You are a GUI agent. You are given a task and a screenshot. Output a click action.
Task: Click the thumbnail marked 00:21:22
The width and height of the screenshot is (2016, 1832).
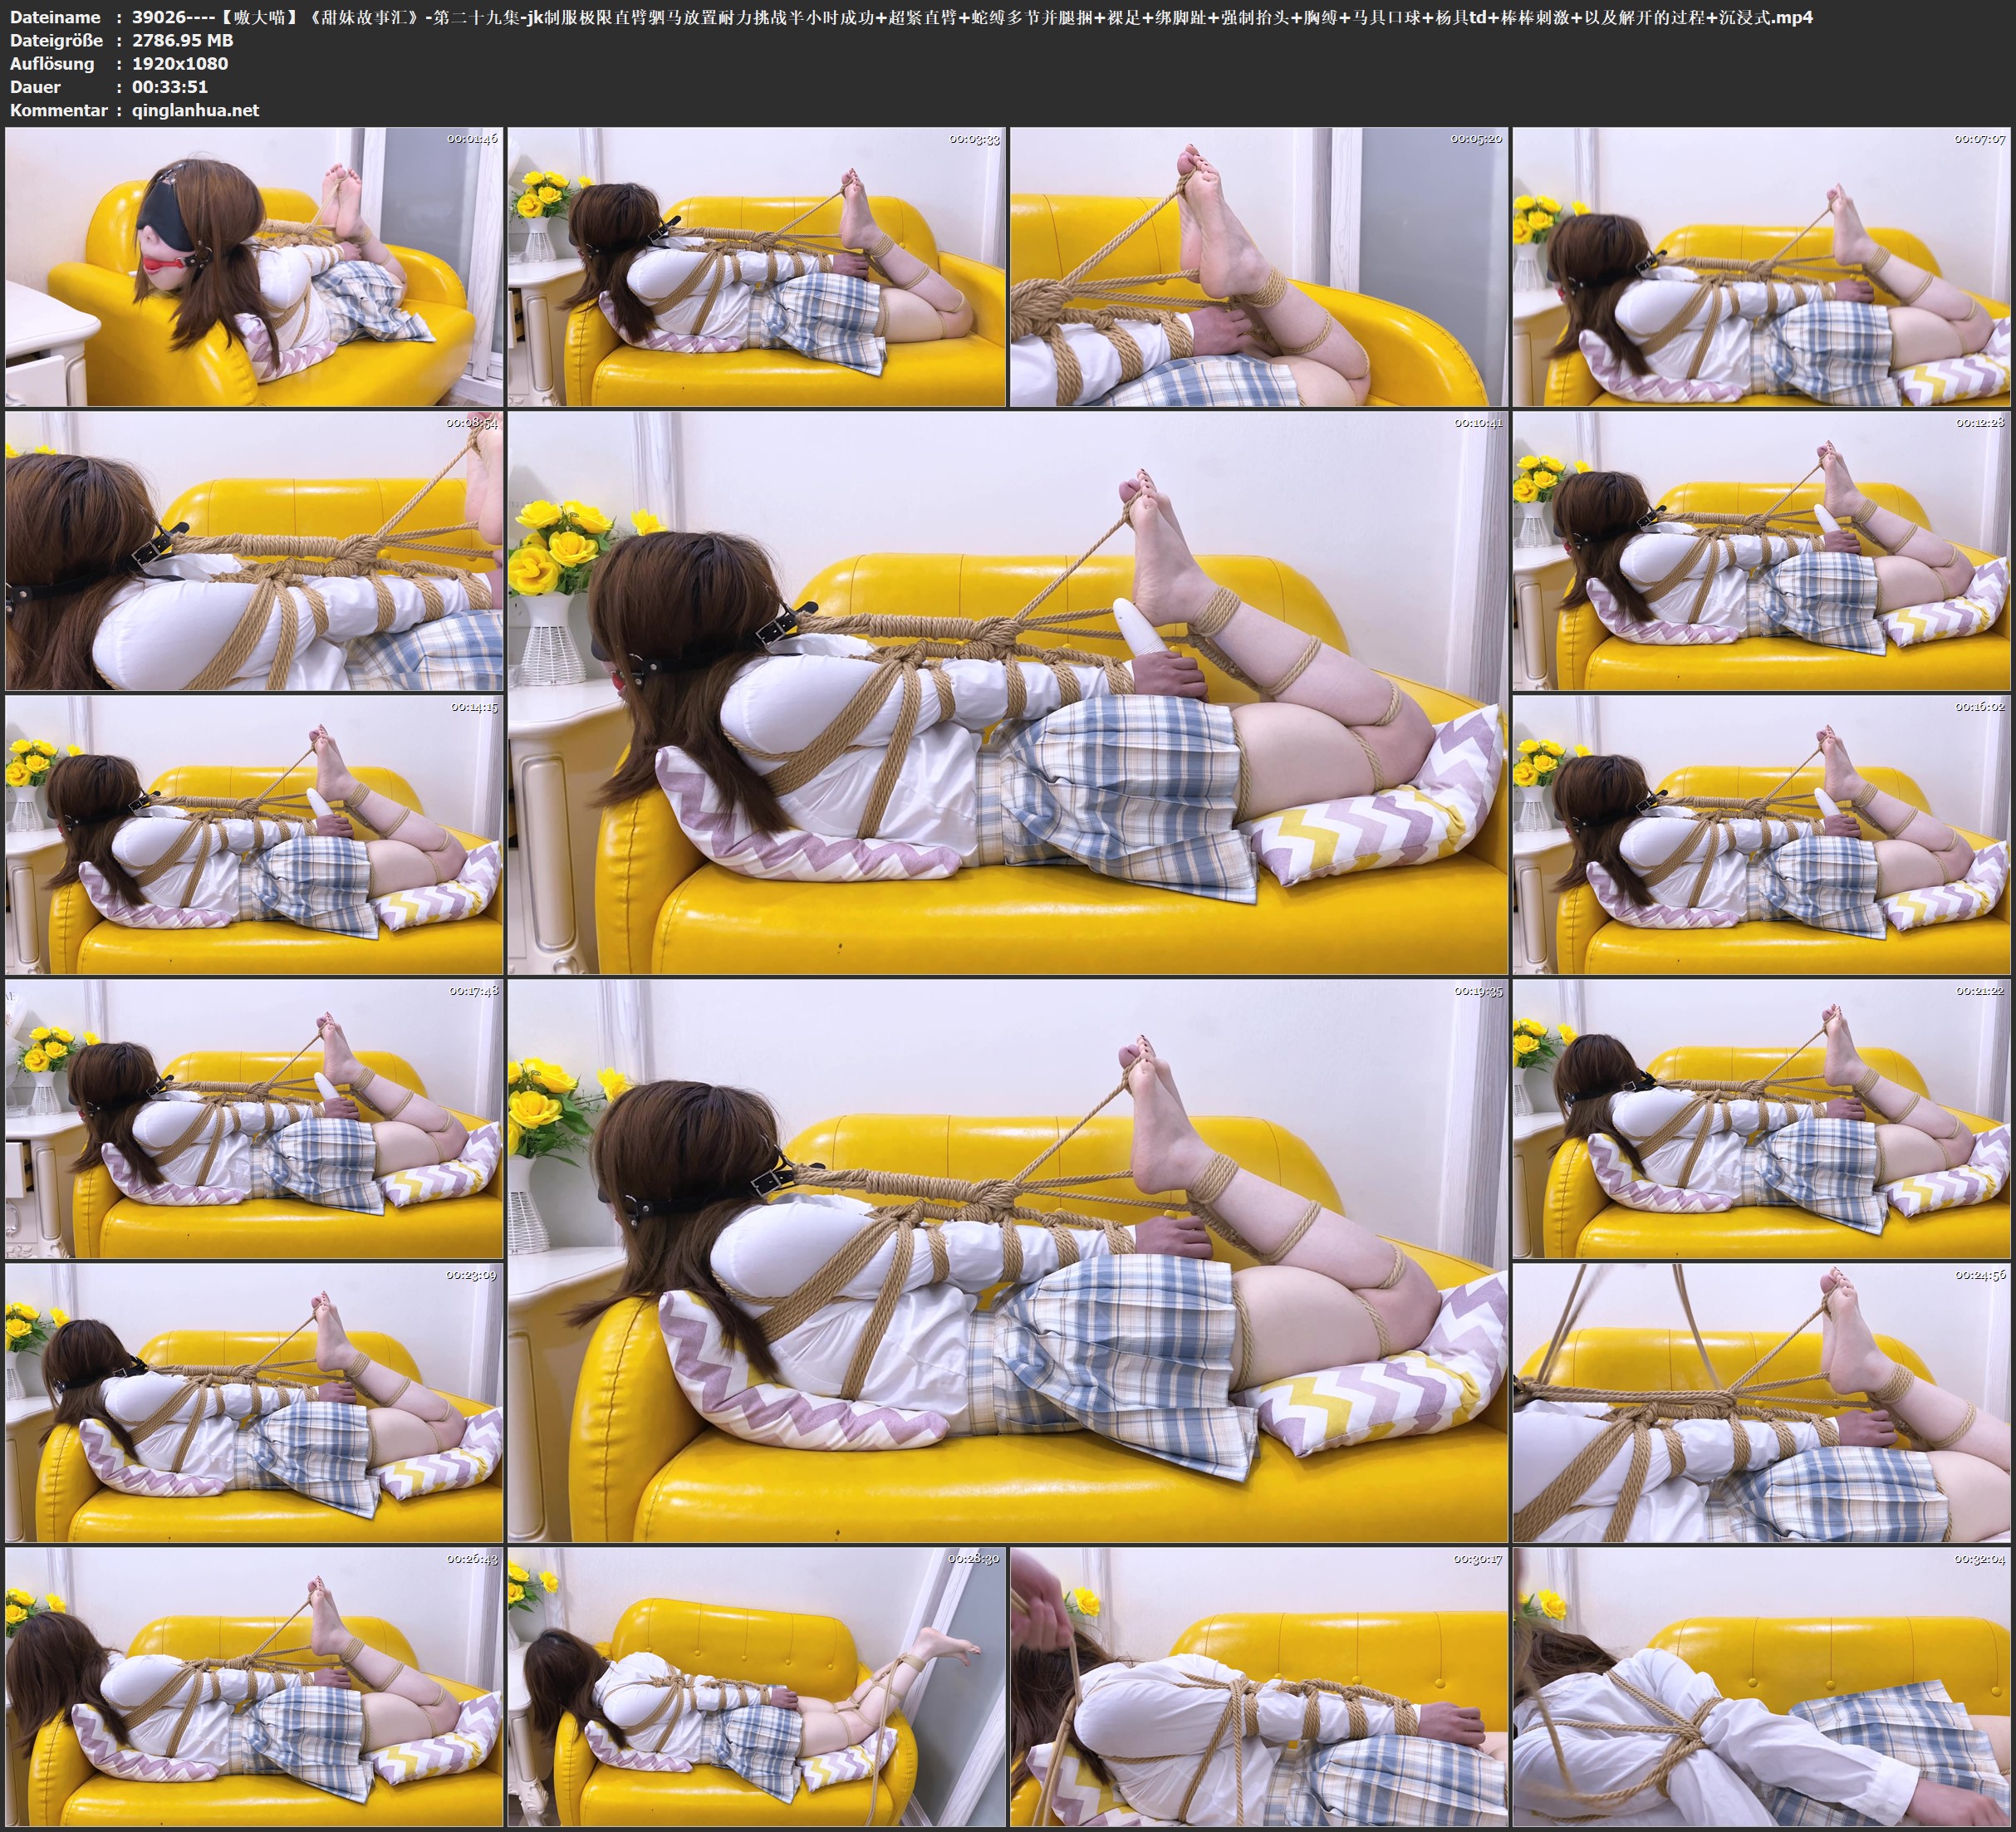pyautogui.click(x=1761, y=1119)
